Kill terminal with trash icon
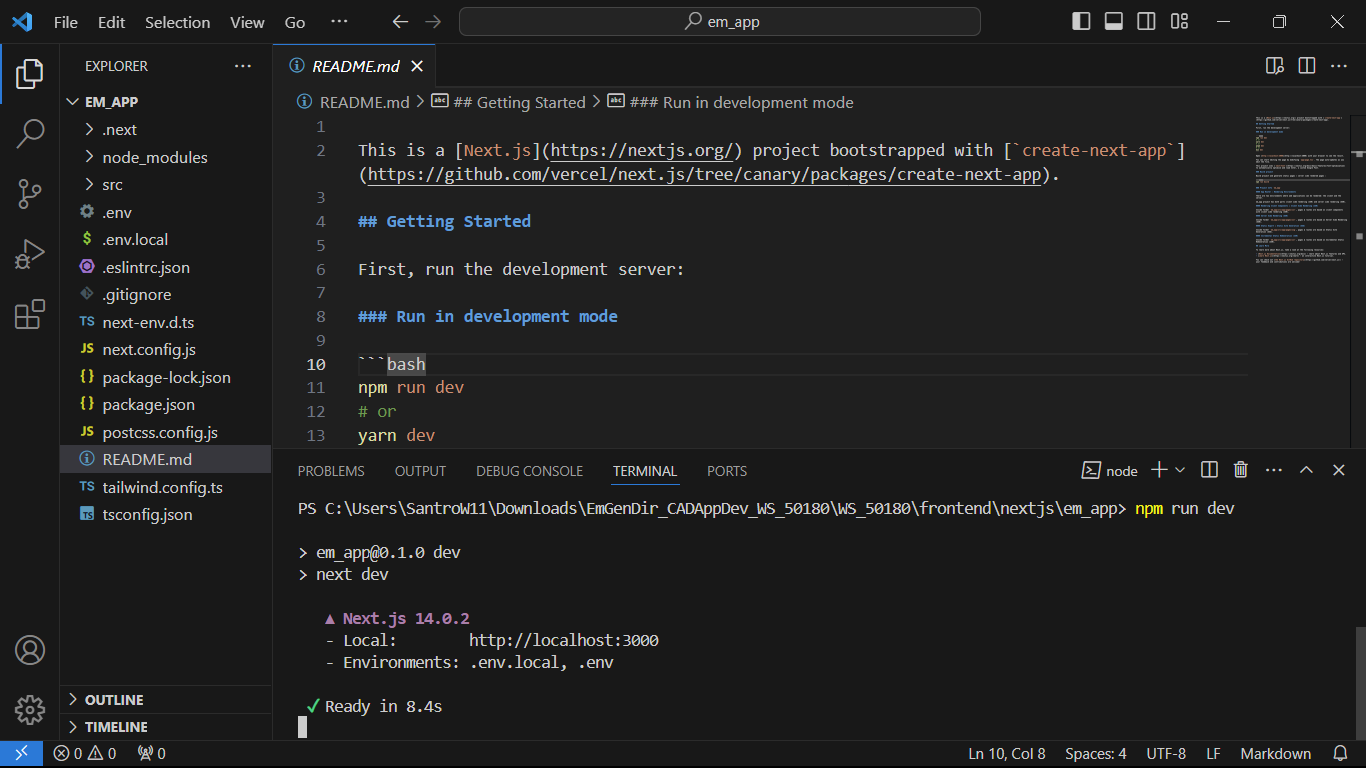Screen dimensions: 1366x768 1241,470
